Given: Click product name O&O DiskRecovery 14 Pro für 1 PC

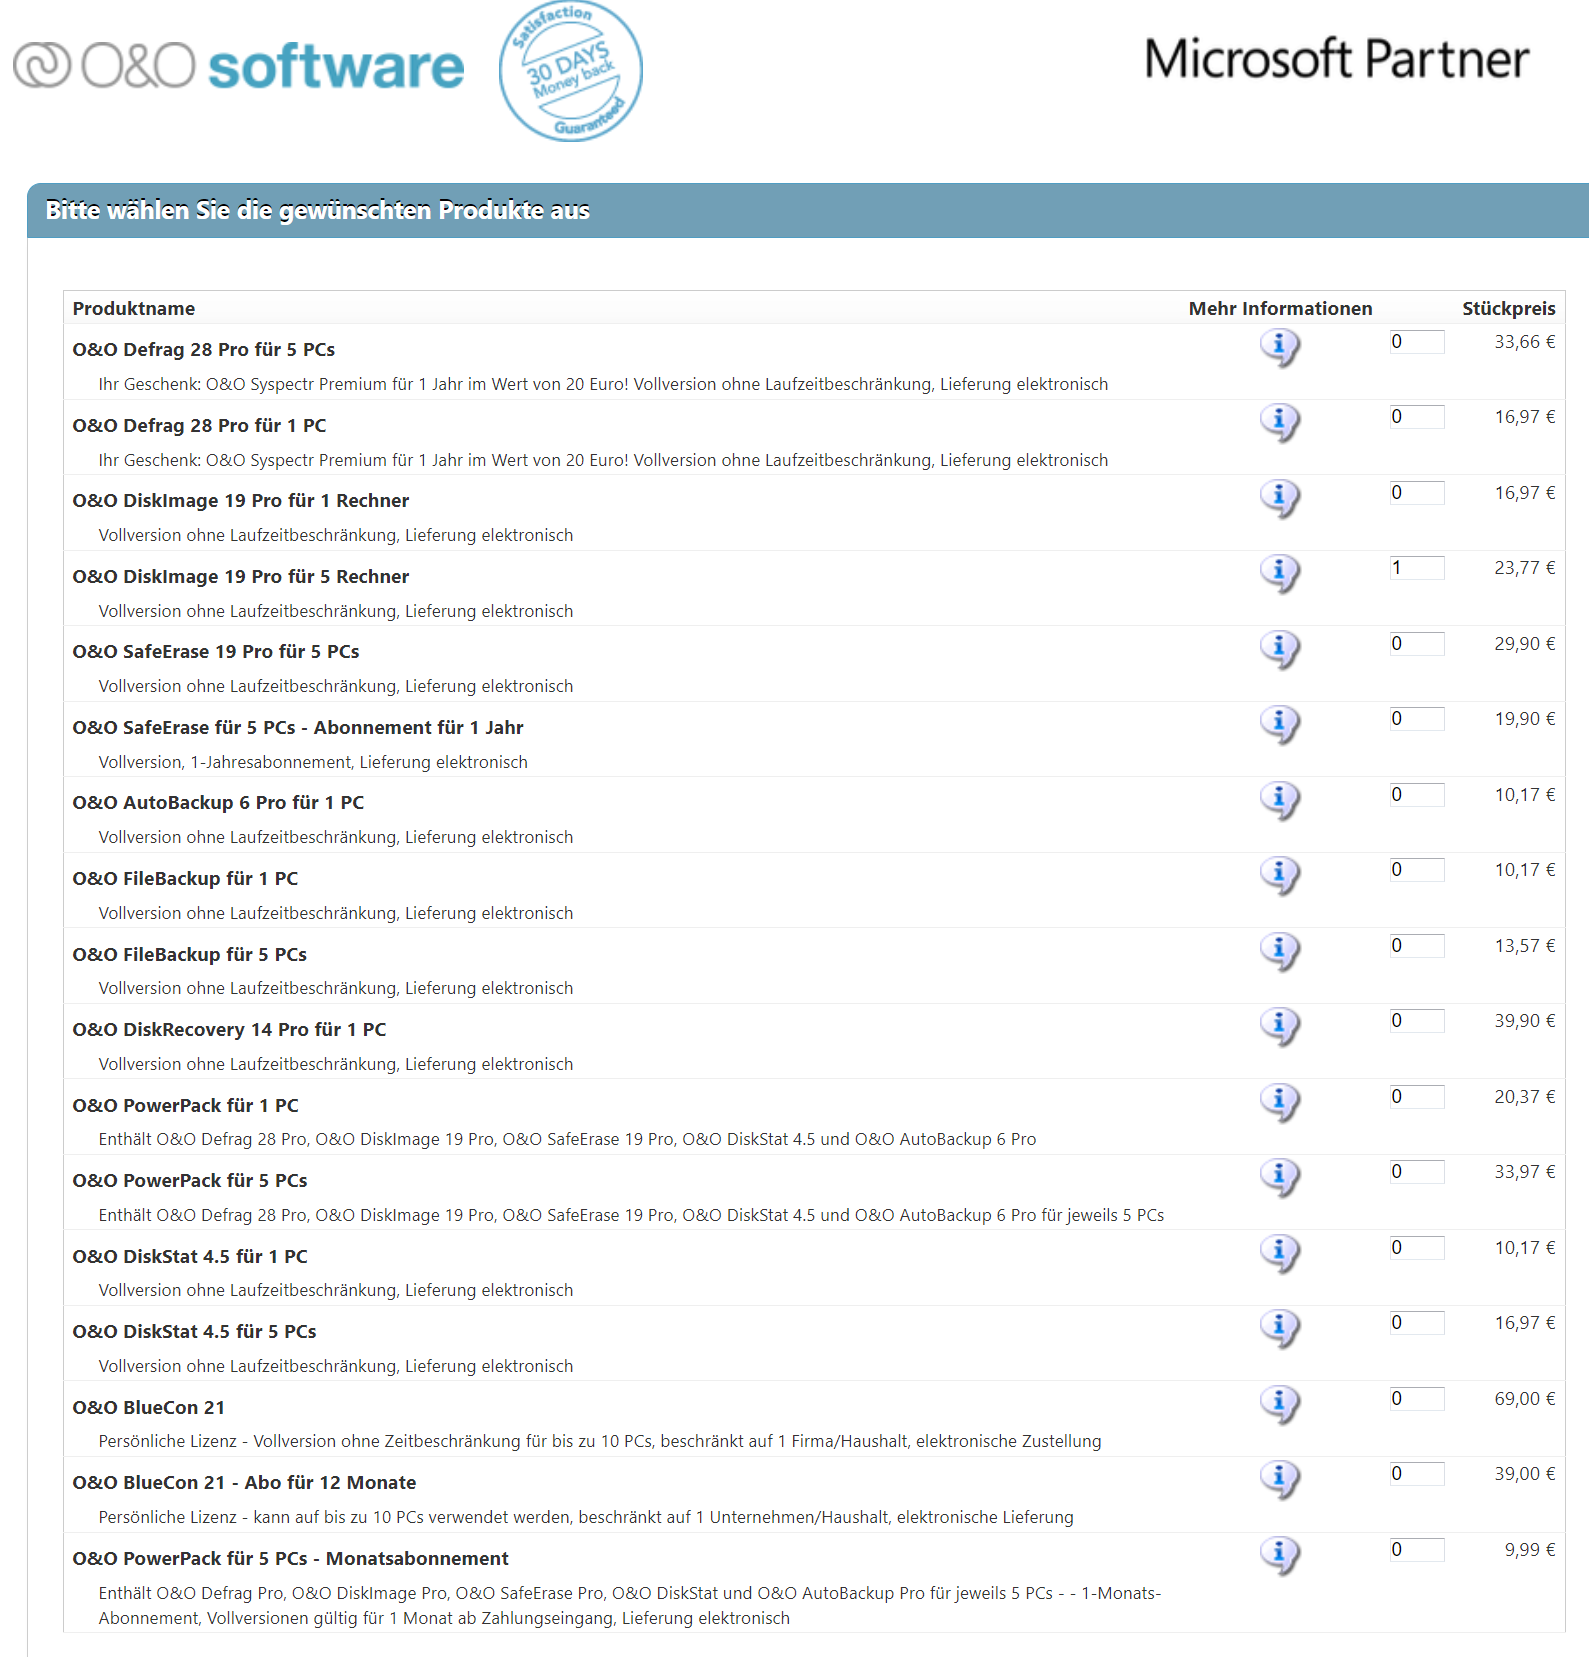Looking at the screenshot, I should [229, 1030].
